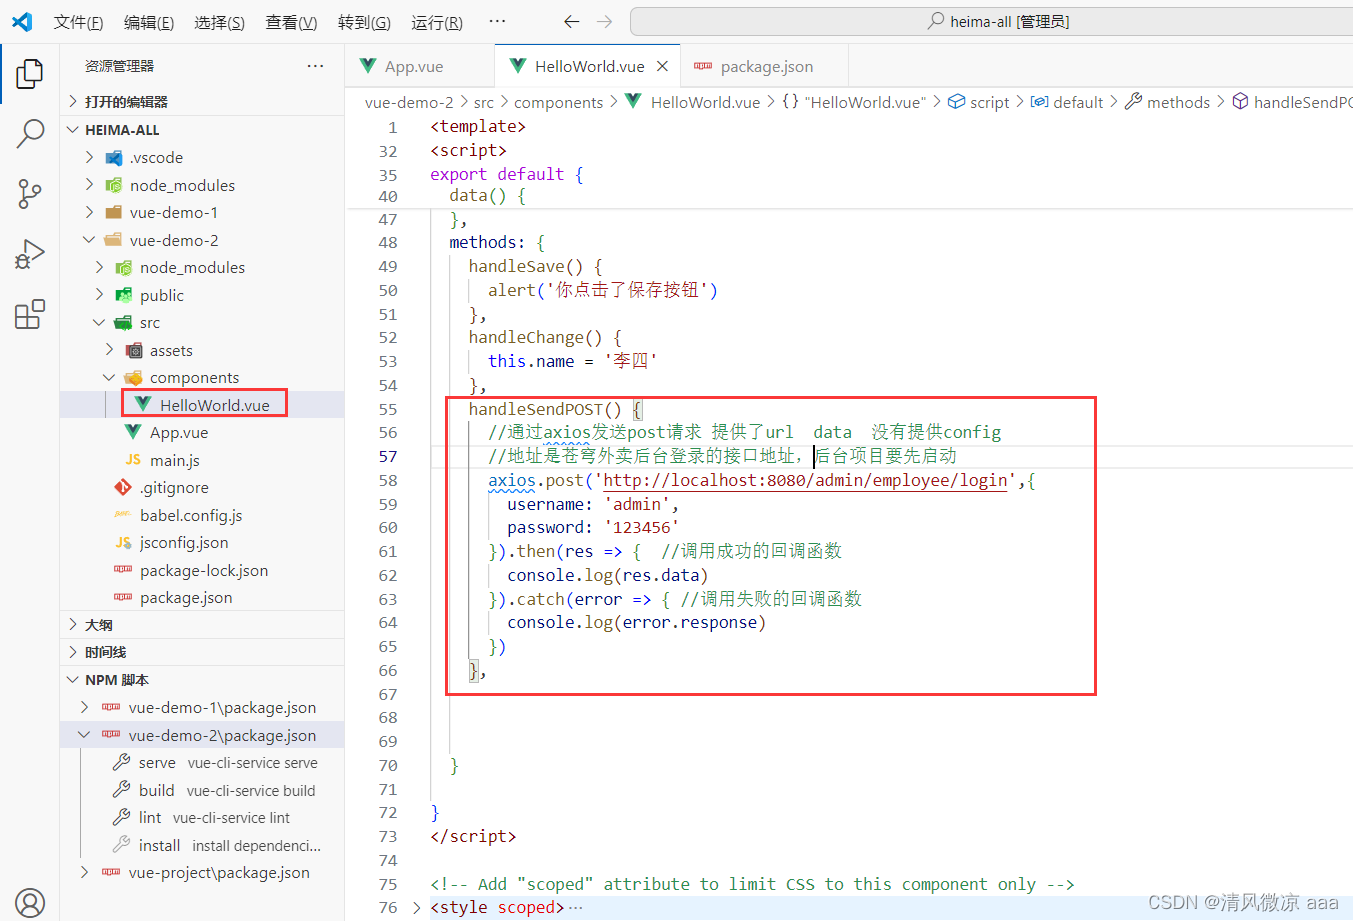Expand the 大纲 outline section
Screen dimensions: 1353x921
click(x=203, y=624)
